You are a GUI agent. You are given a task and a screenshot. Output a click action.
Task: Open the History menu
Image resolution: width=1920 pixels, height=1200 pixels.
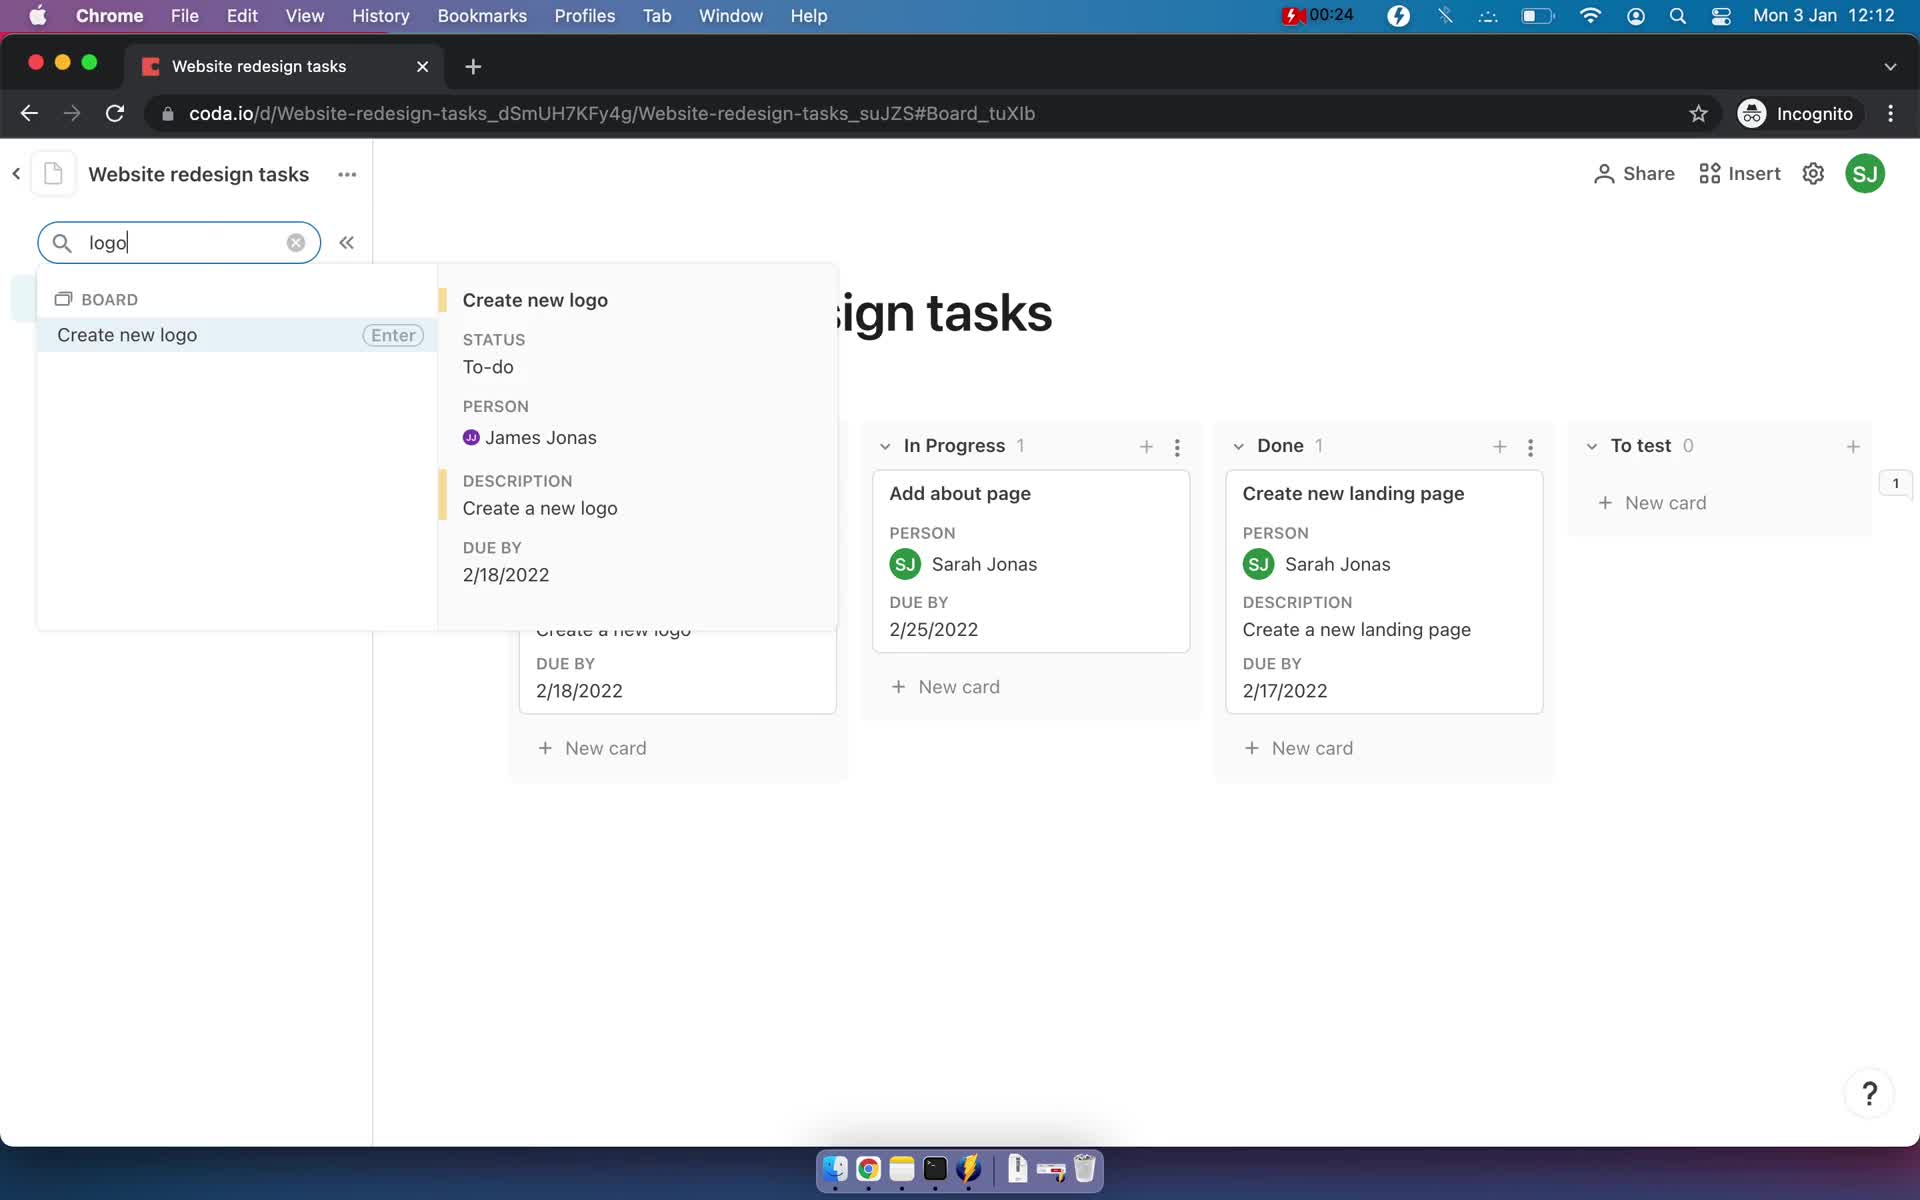click(380, 16)
